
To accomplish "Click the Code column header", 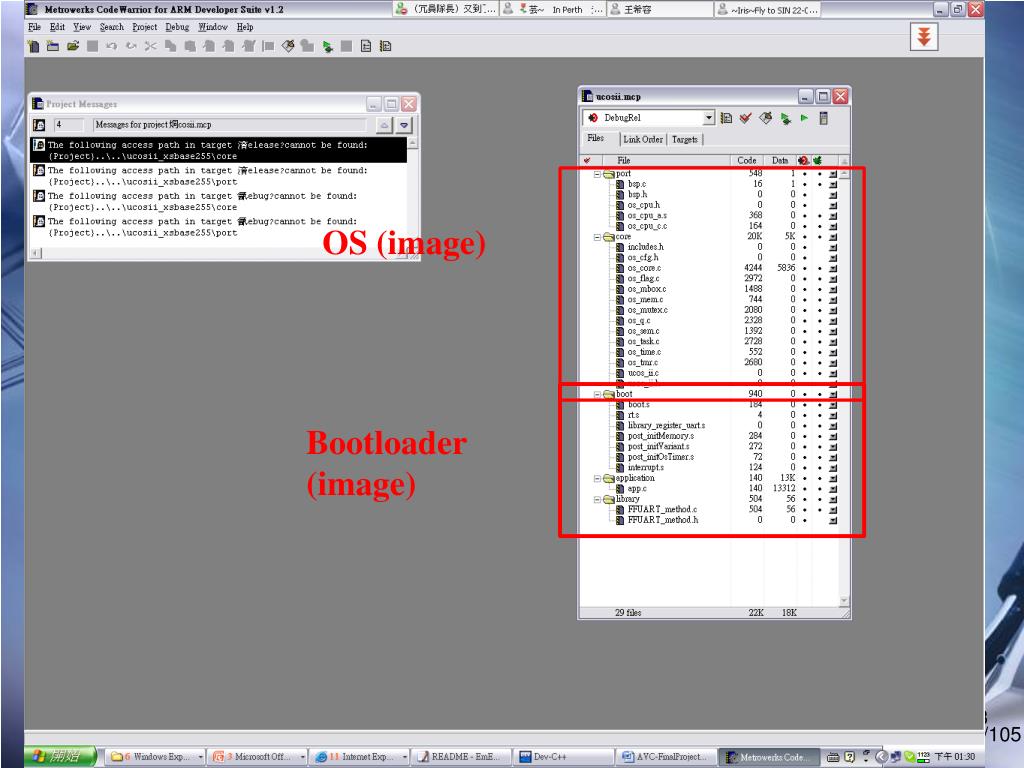I will (x=746, y=161).
